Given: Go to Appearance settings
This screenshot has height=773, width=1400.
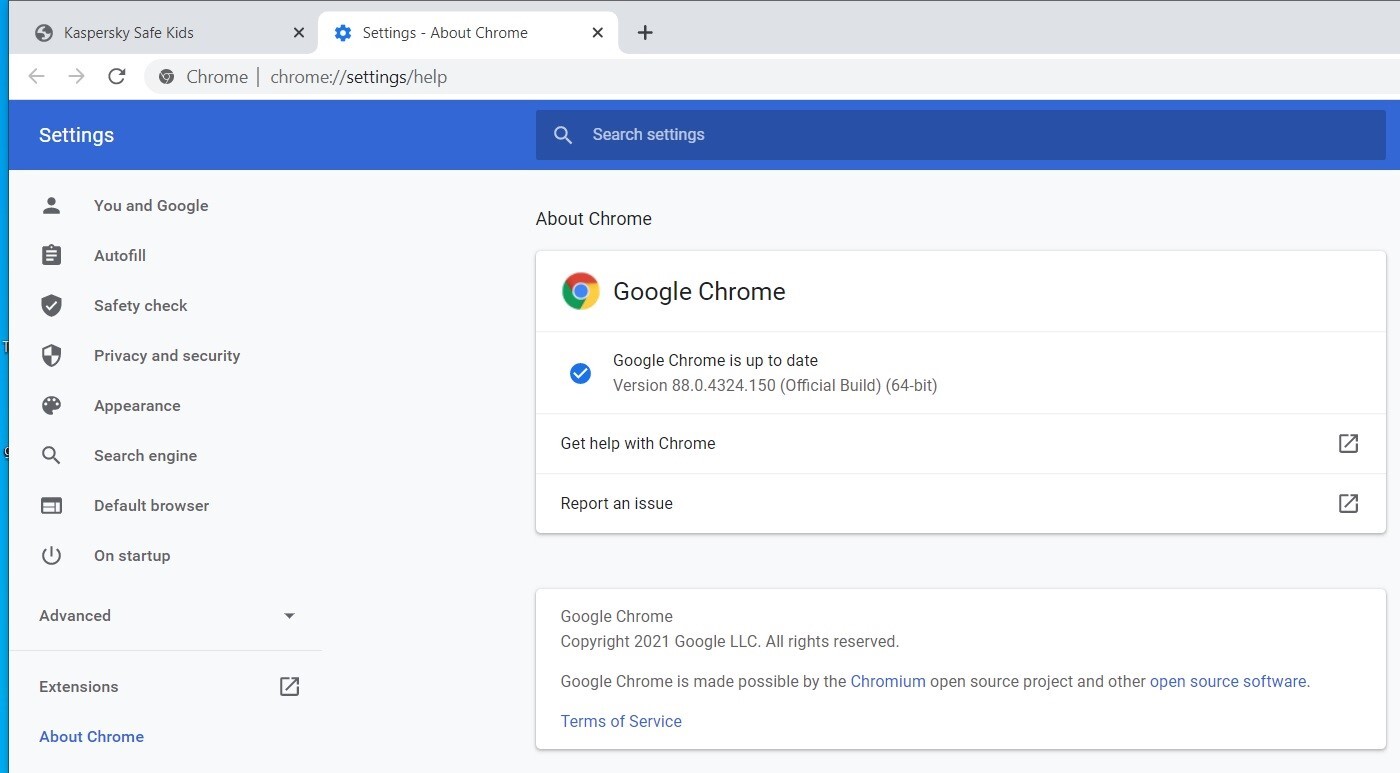Looking at the screenshot, I should click(137, 405).
